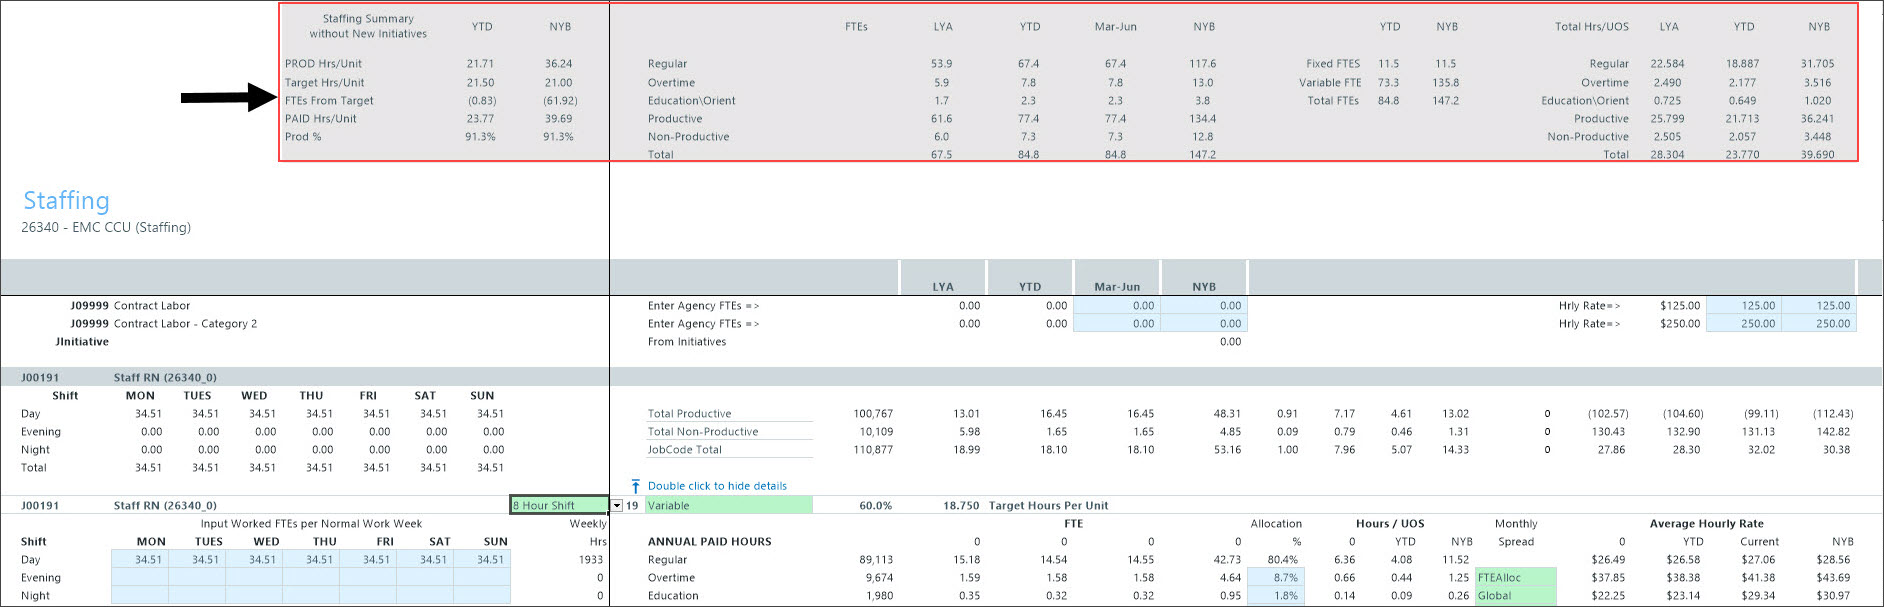Viewport: 1884px width, 607px height.
Task: Click the Global monthly spread cell
Action: [1515, 596]
